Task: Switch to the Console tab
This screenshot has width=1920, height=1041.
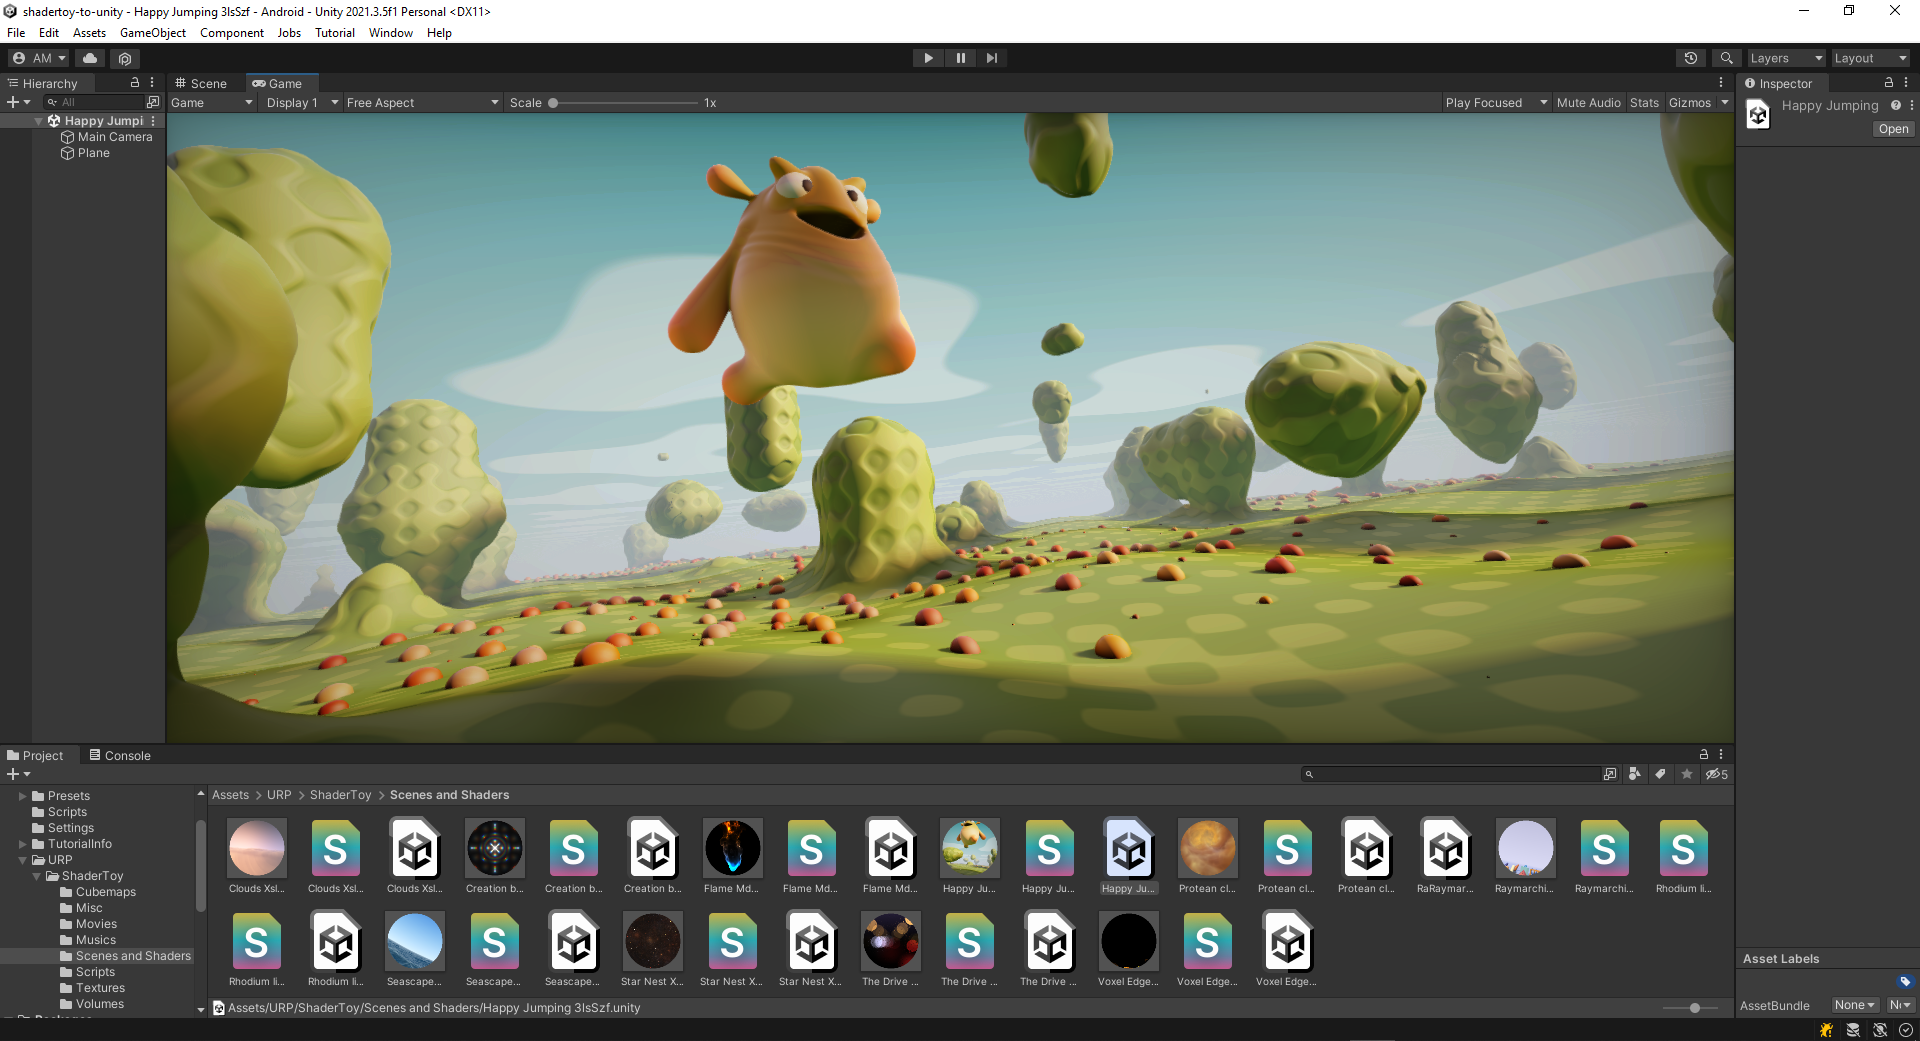Action: pyautogui.click(x=120, y=755)
